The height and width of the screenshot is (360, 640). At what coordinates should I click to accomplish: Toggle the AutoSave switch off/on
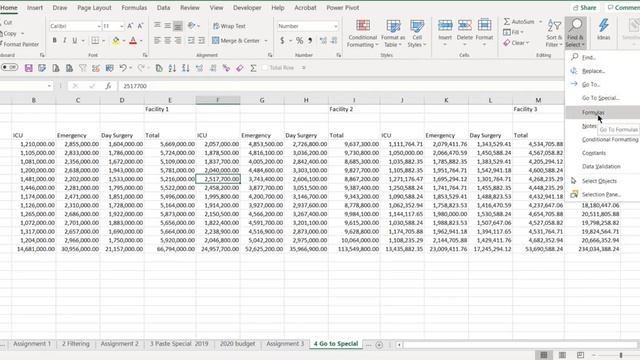[9, 67]
